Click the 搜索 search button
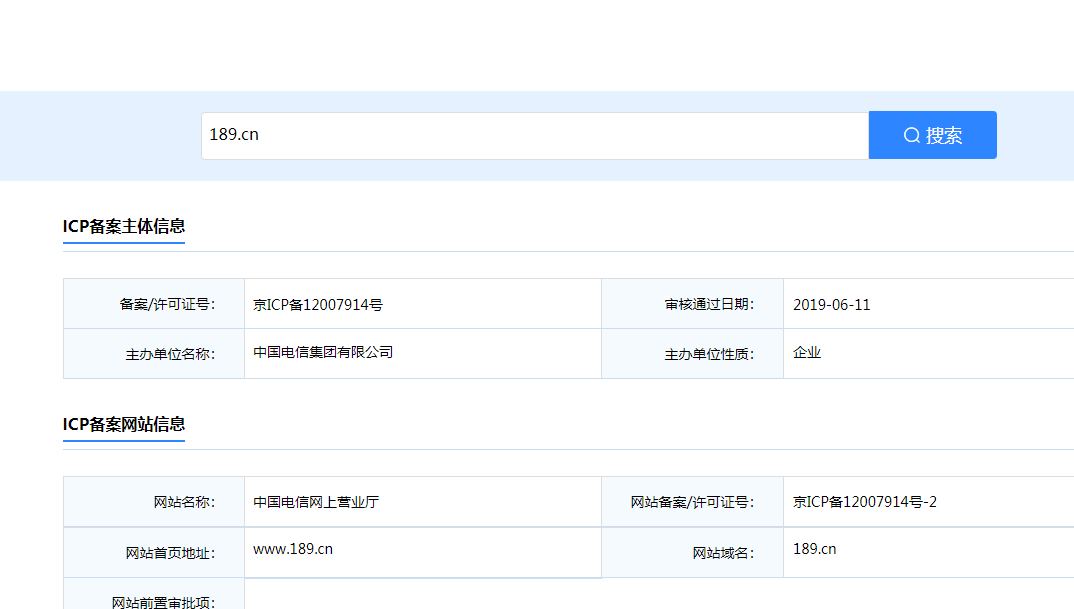The height and width of the screenshot is (609, 1074). (x=932, y=135)
